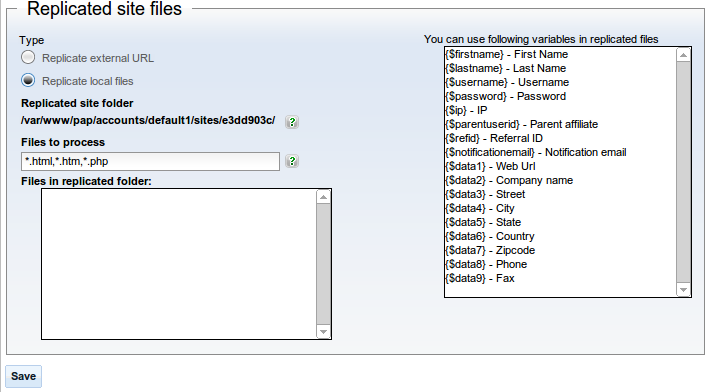The image size is (707, 392).
Task: Click inside Files in replicated folder list
Action: (x=179, y=264)
